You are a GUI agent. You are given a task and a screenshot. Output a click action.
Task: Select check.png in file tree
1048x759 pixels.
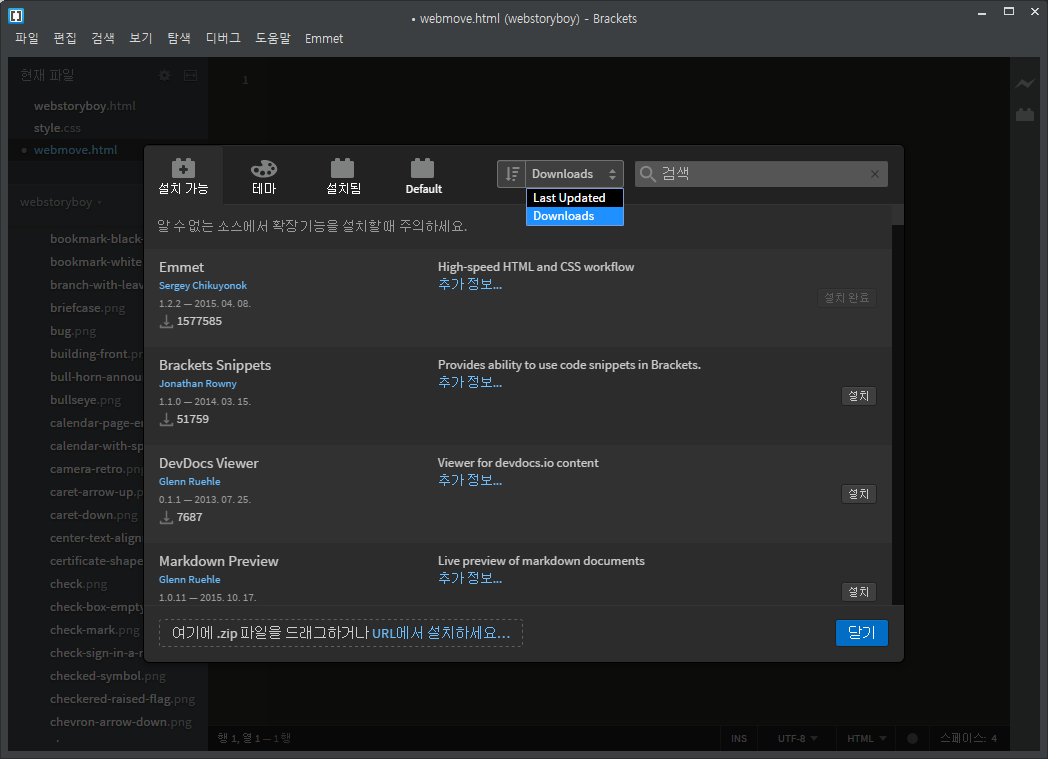[x=78, y=584]
